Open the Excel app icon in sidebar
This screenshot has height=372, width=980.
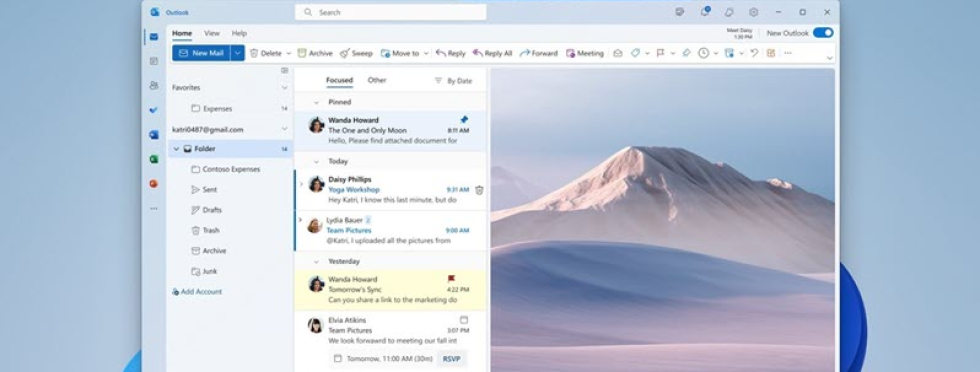[154, 159]
